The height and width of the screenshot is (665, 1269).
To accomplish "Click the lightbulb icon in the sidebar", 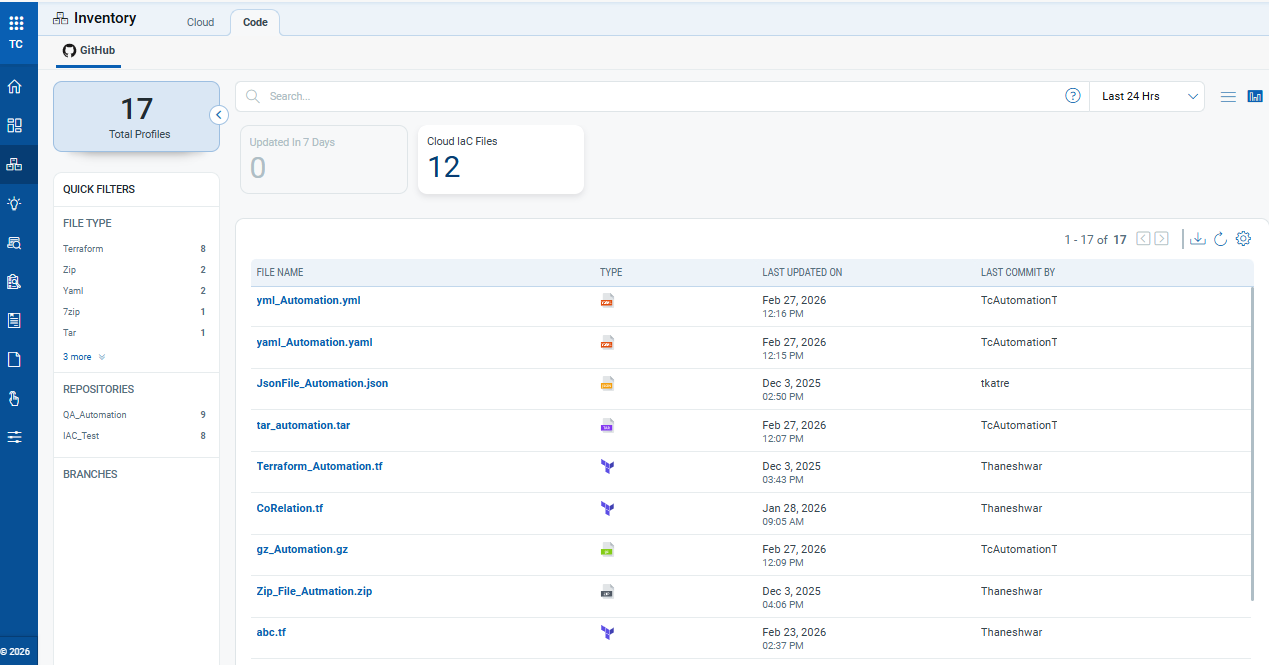I will coord(15,203).
